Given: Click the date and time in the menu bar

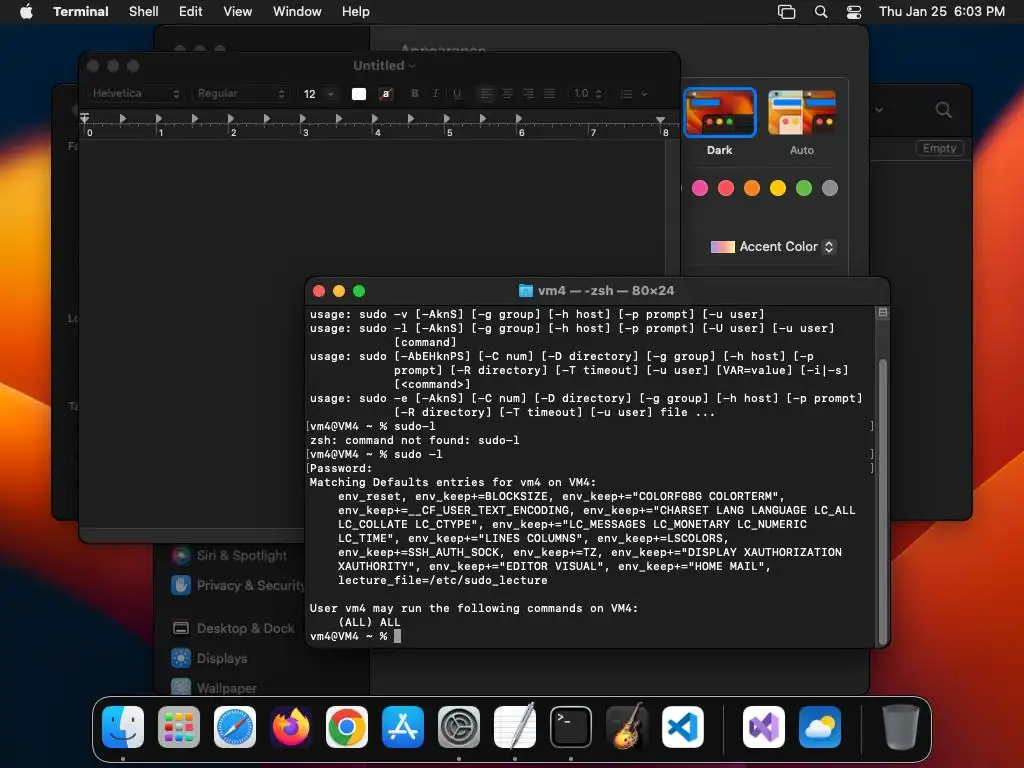Looking at the screenshot, I should (x=942, y=12).
